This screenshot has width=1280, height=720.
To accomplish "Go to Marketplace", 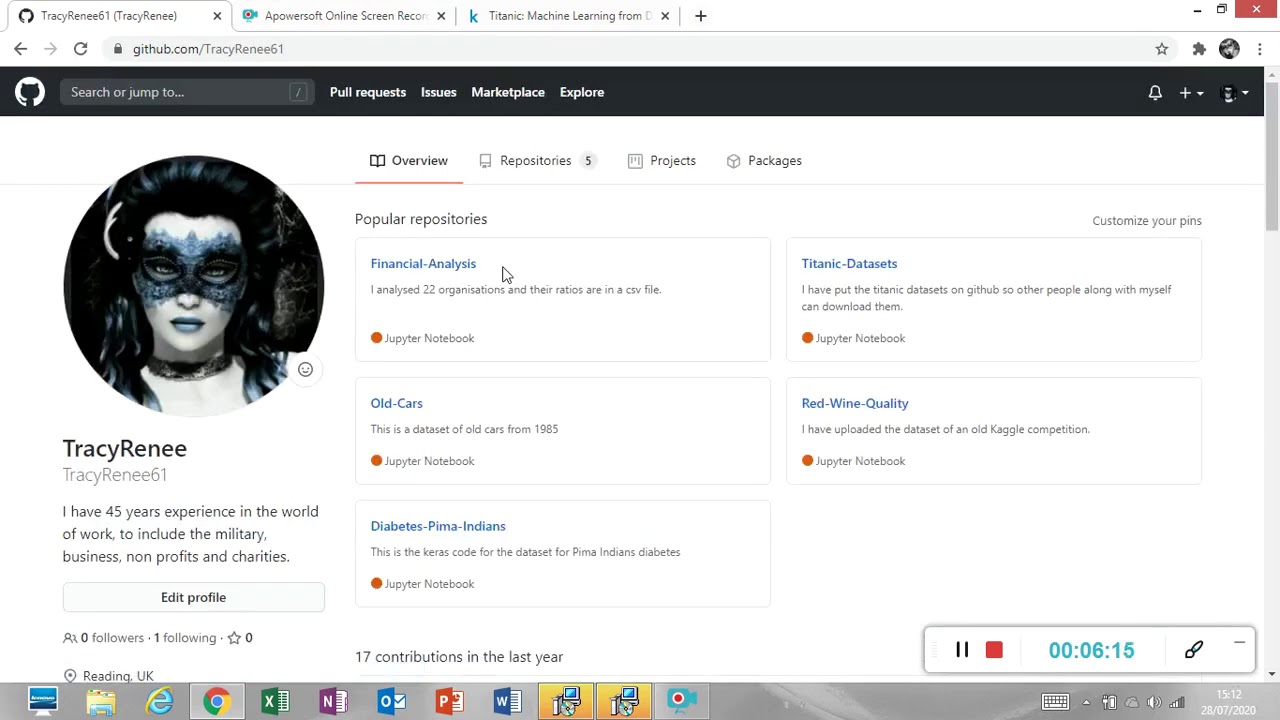I will click(508, 92).
